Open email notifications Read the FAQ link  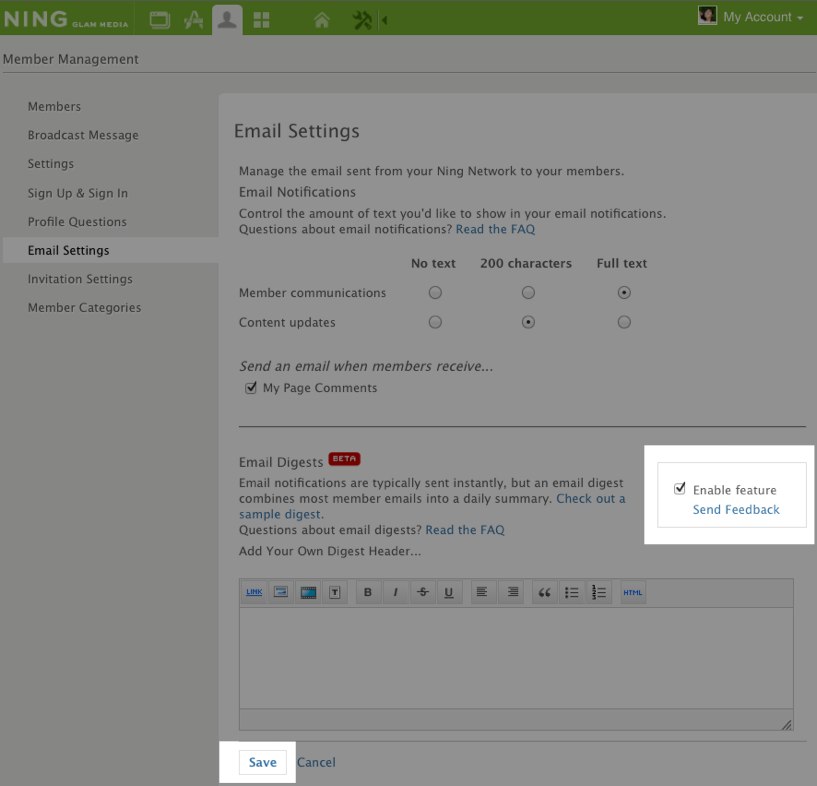(x=495, y=229)
